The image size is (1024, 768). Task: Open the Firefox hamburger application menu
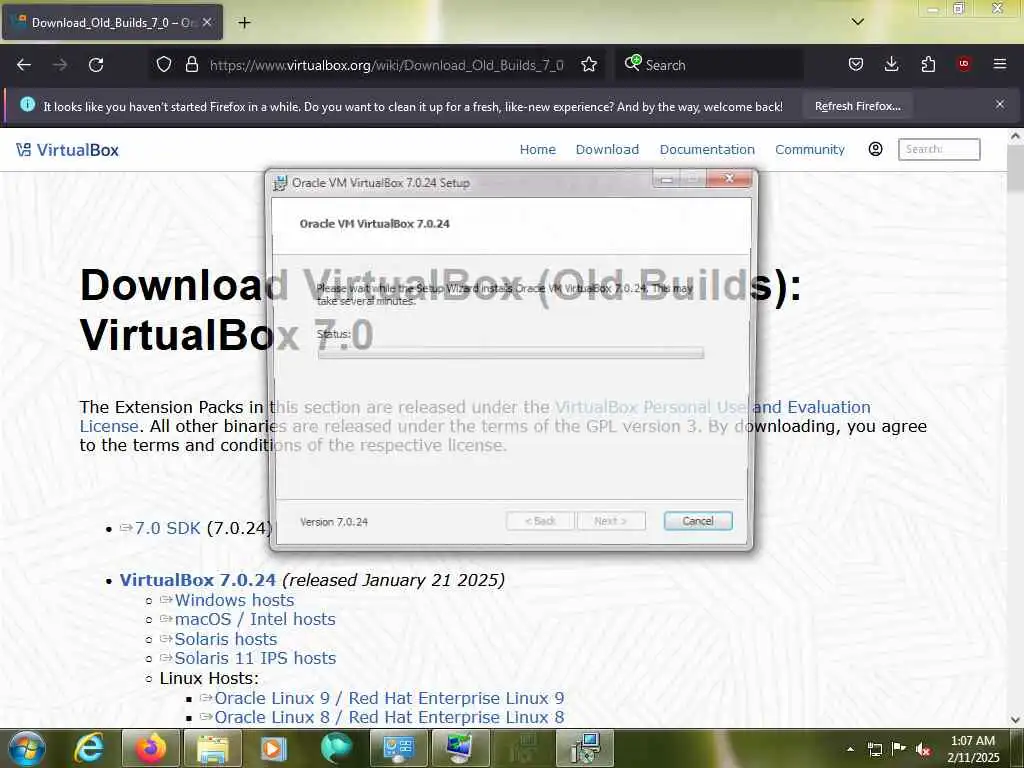[1000, 64]
